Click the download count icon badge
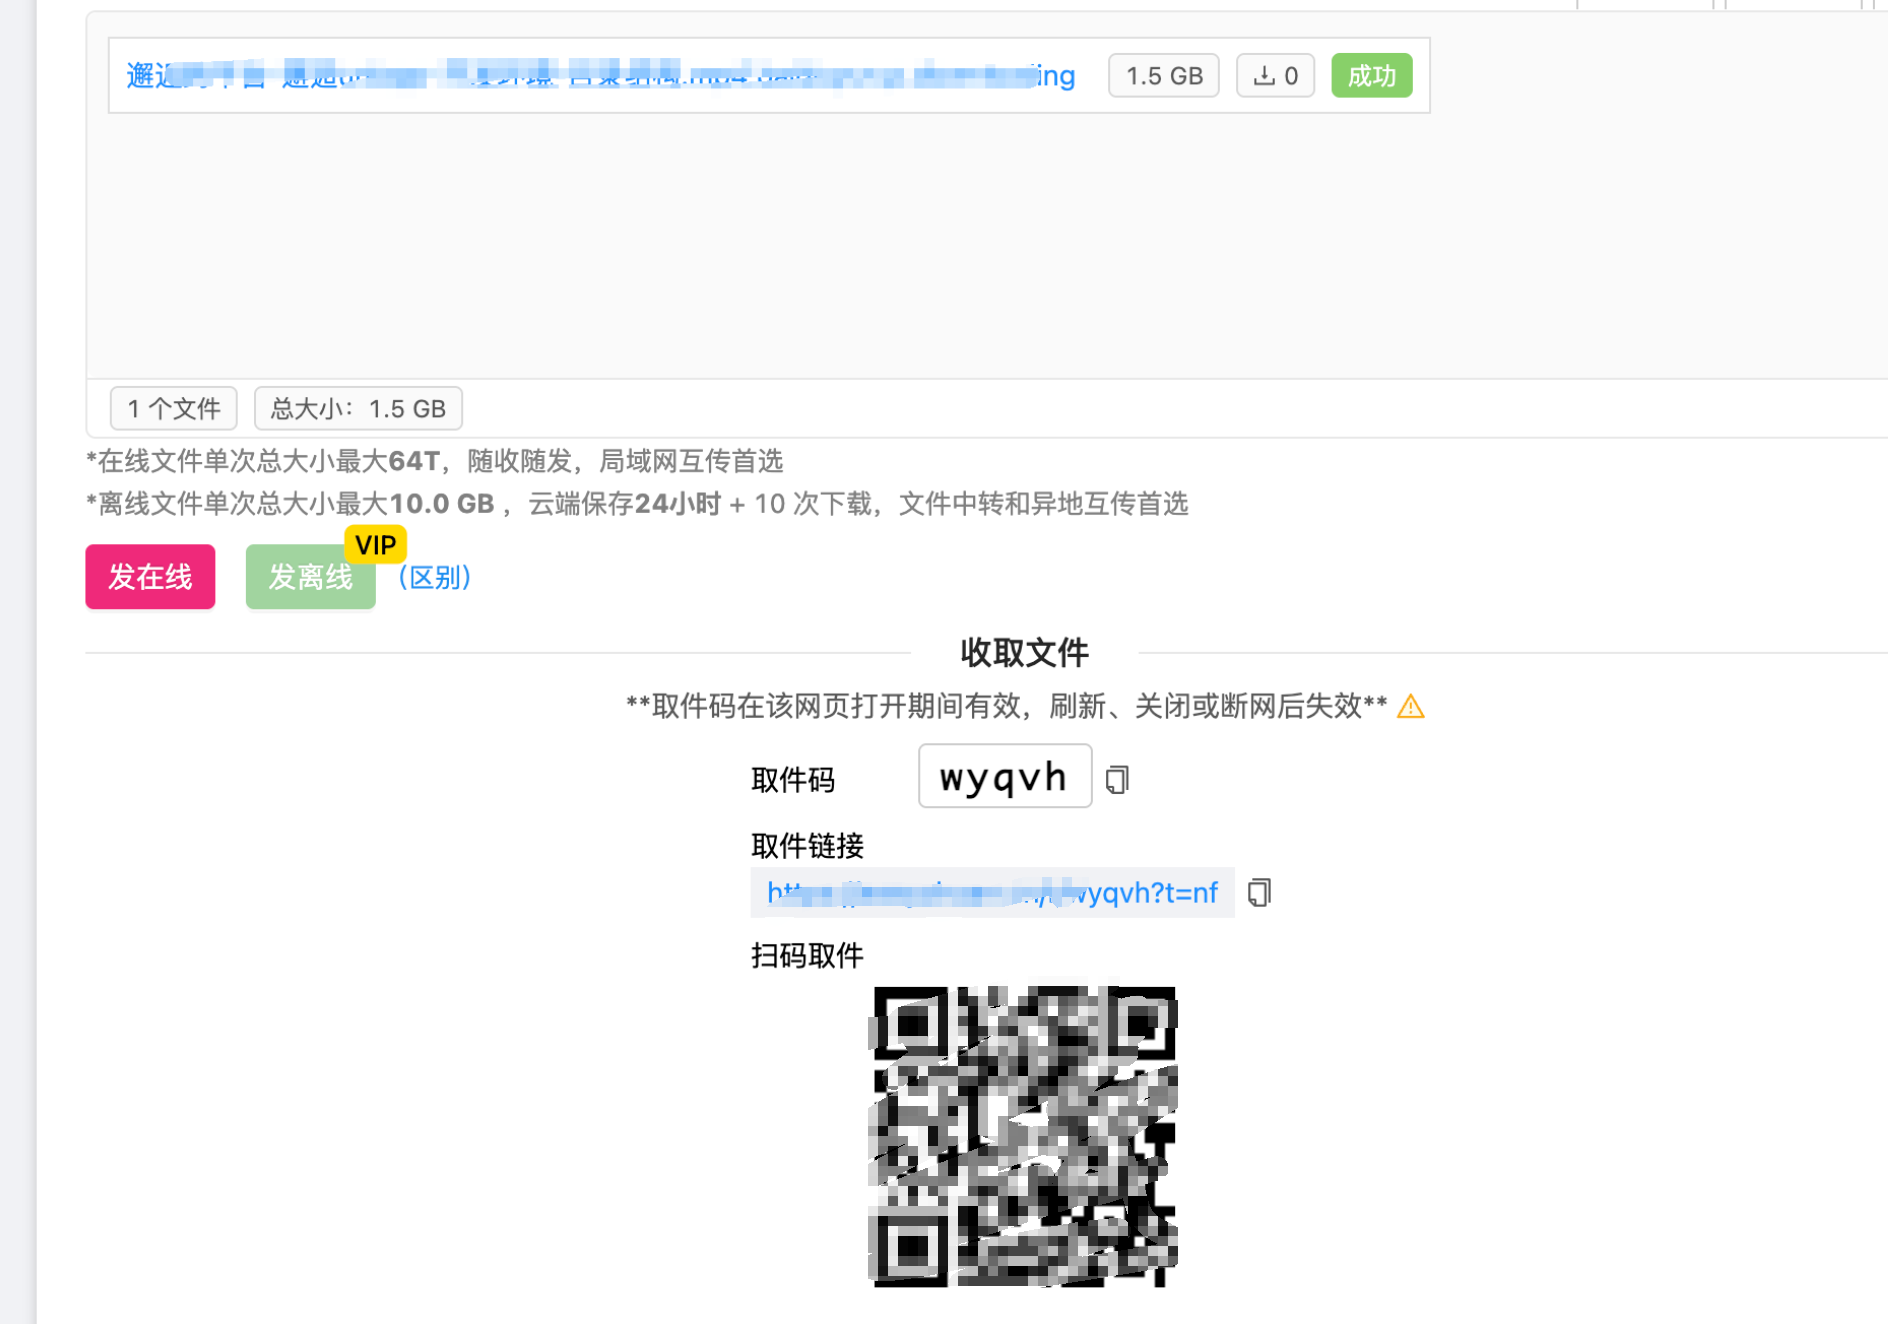The height and width of the screenshot is (1324, 1888). [1275, 76]
